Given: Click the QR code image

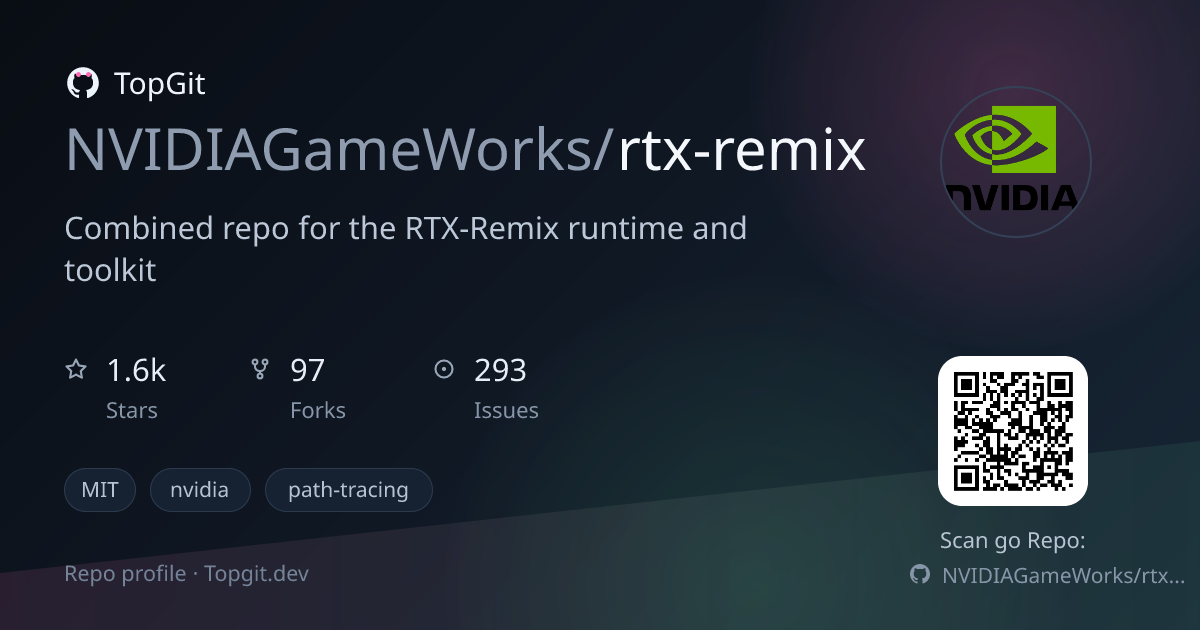Looking at the screenshot, I should click(1012, 431).
